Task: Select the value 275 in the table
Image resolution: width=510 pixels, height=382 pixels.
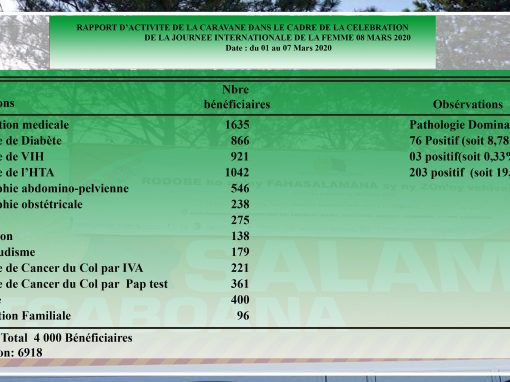Action: pos(240,220)
